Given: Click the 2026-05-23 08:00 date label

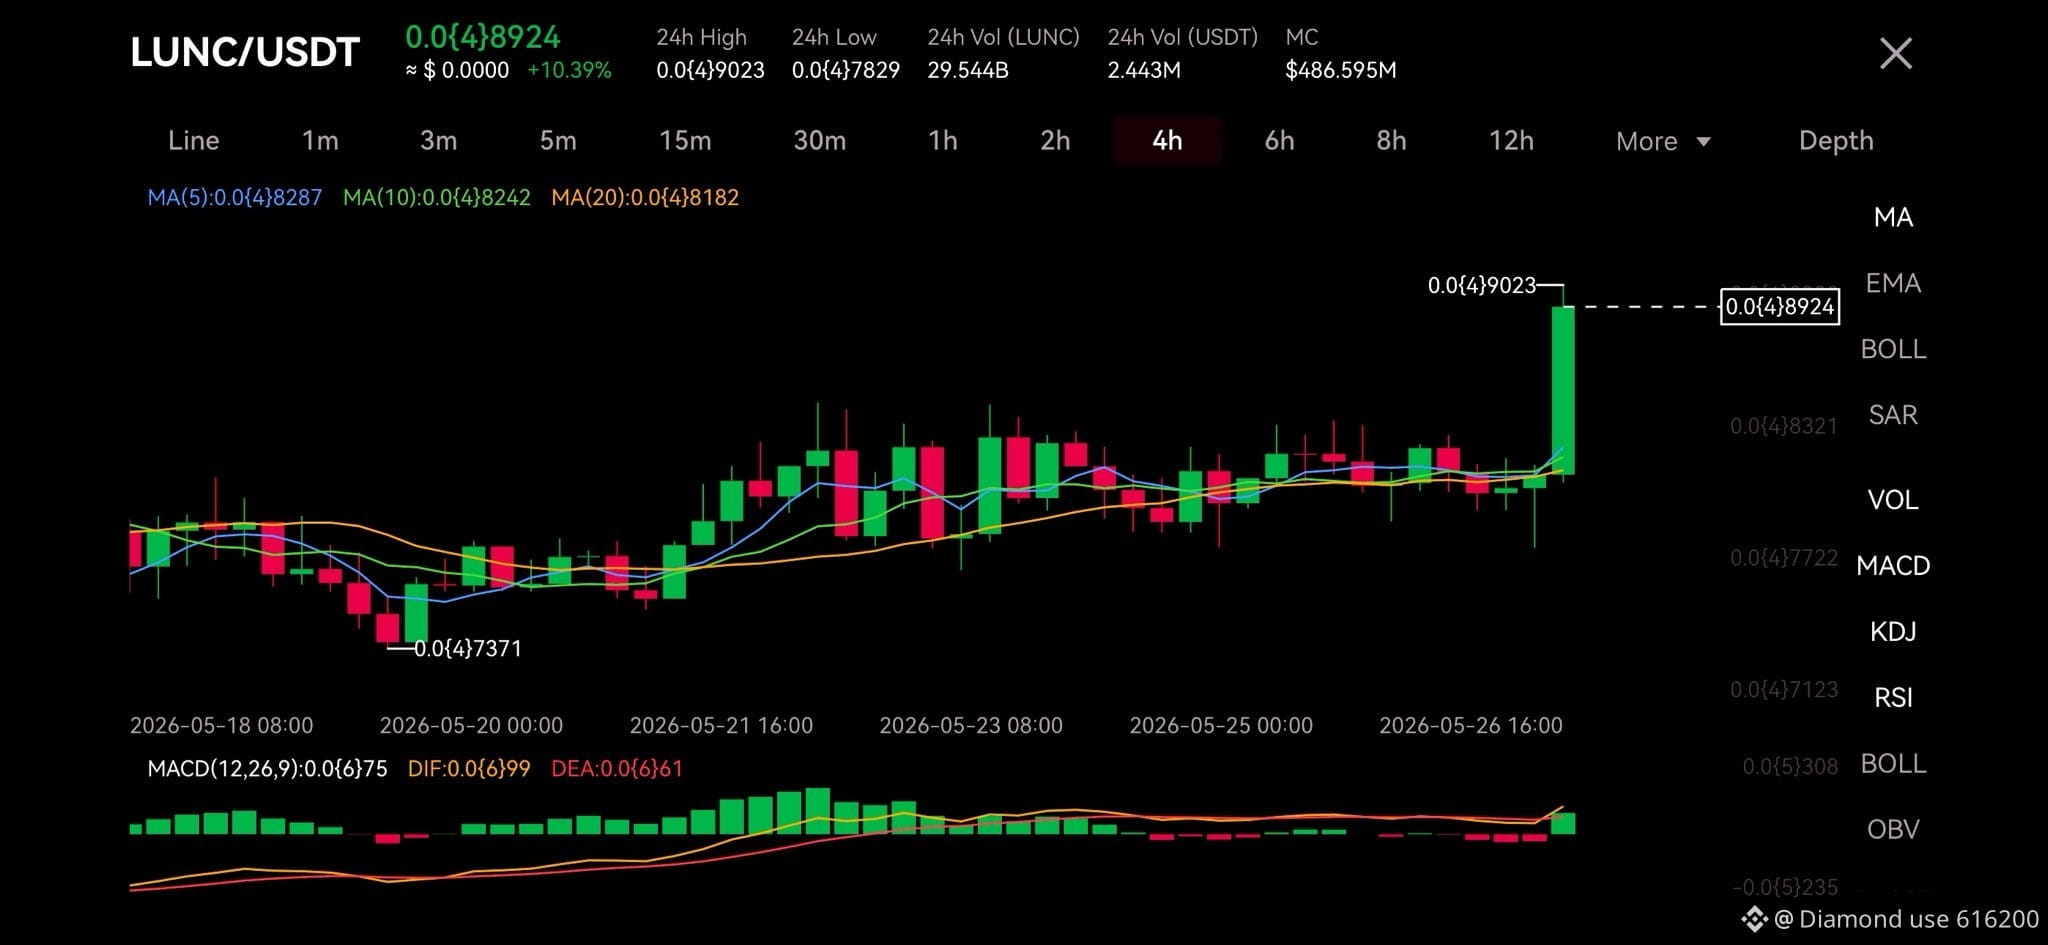Looking at the screenshot, I should [x=971, y=725].
